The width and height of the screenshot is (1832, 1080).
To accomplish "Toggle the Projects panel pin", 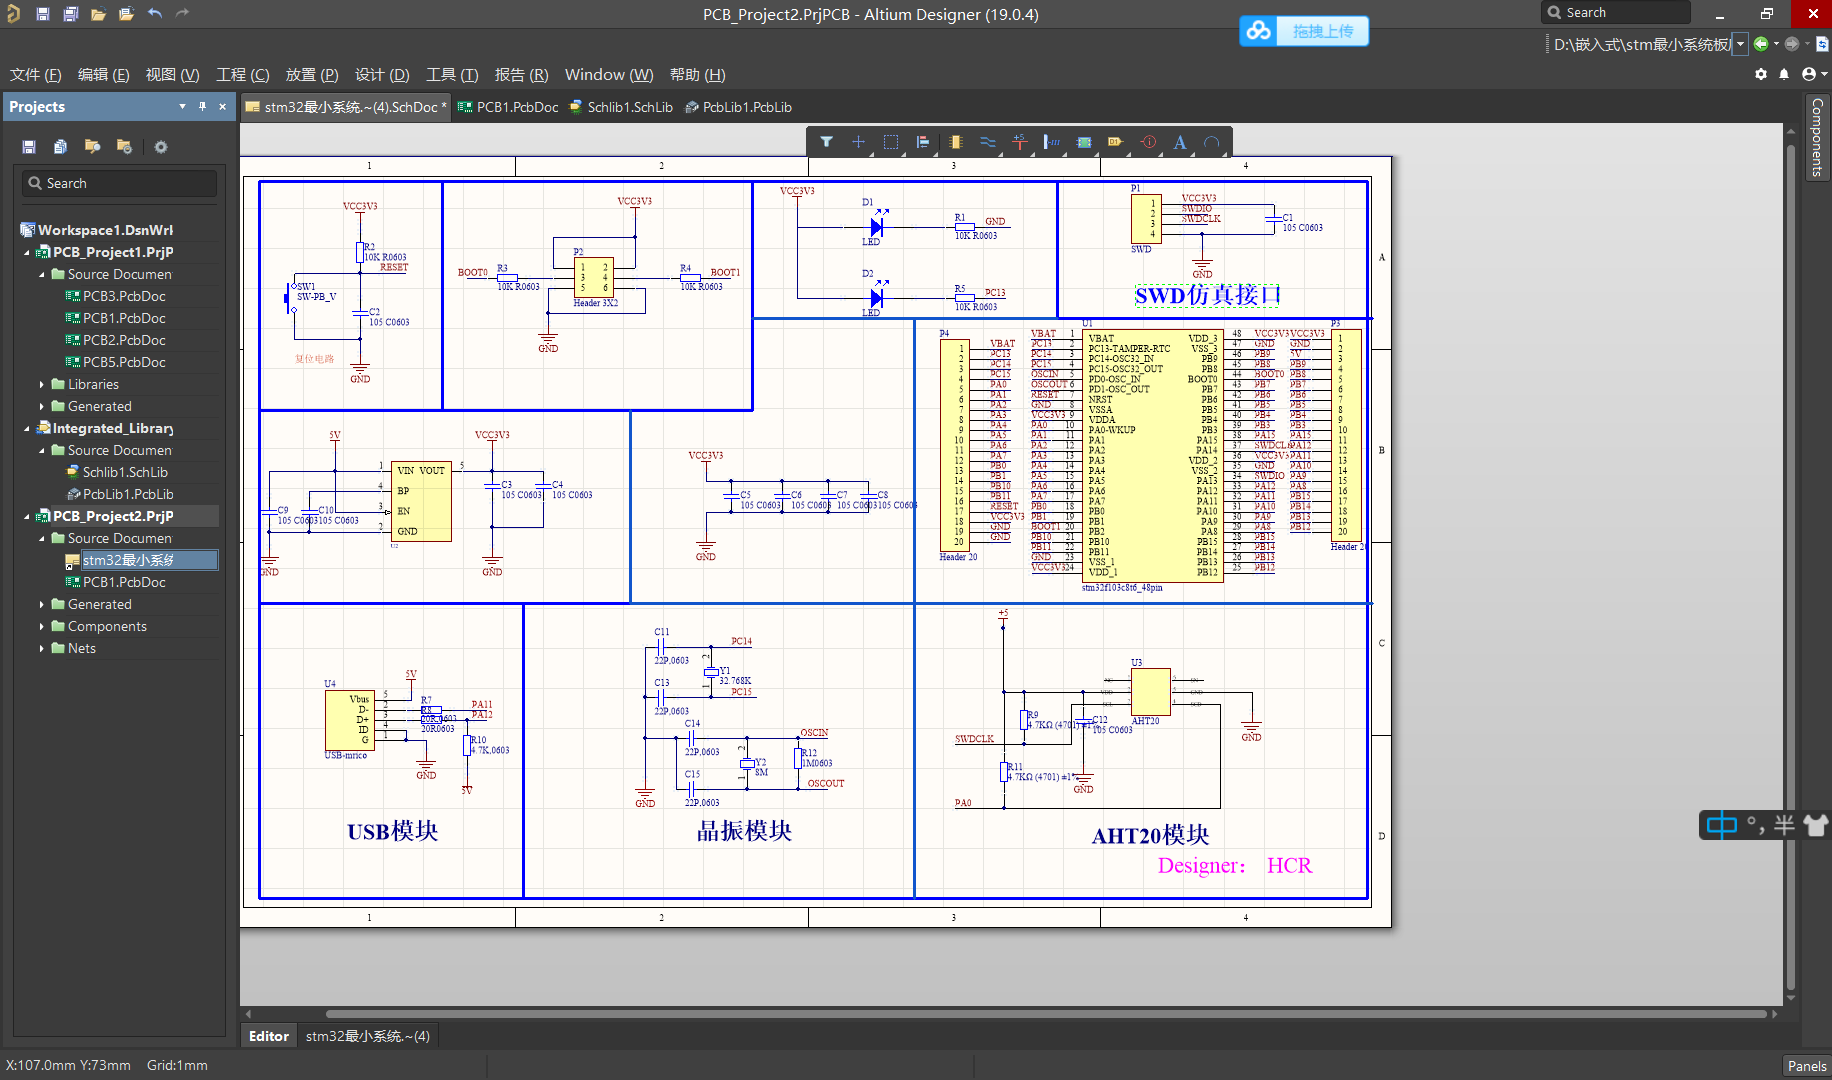I will point(202,106).
